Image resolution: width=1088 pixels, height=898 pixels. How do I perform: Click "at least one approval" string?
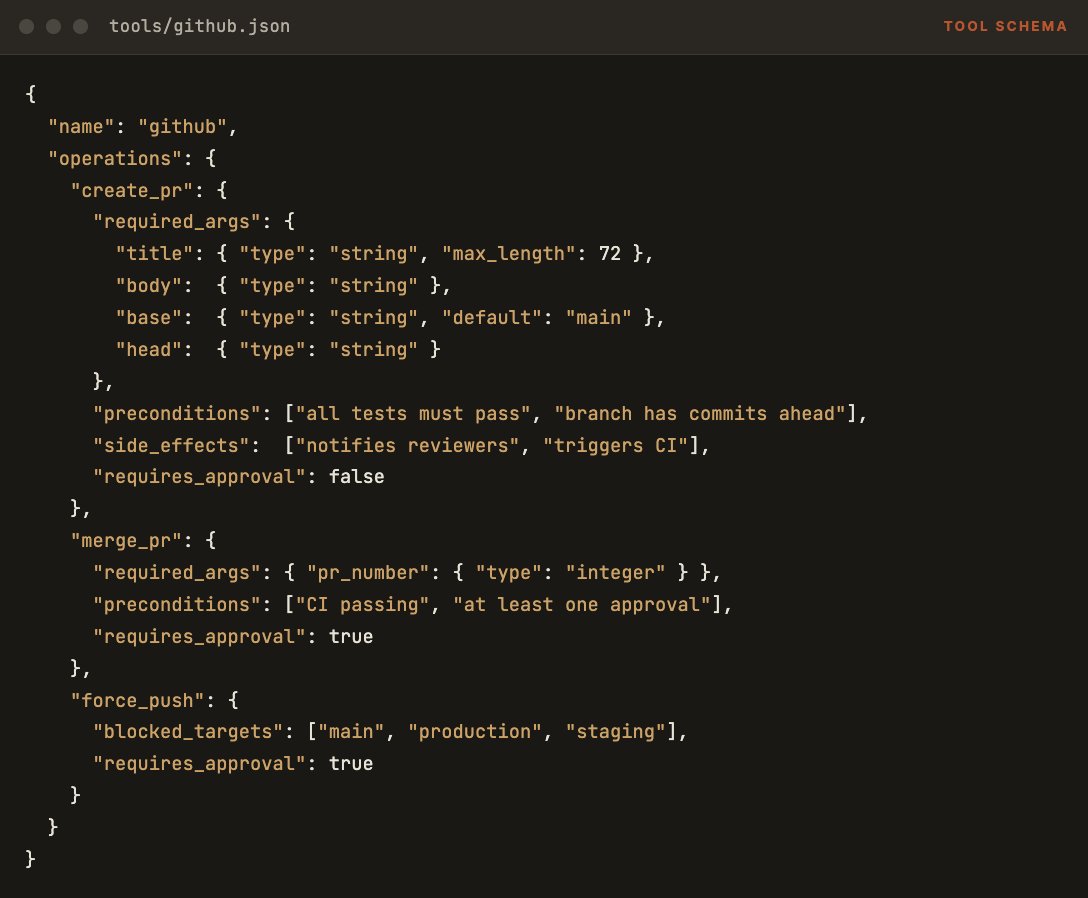(x=582, y=604)
